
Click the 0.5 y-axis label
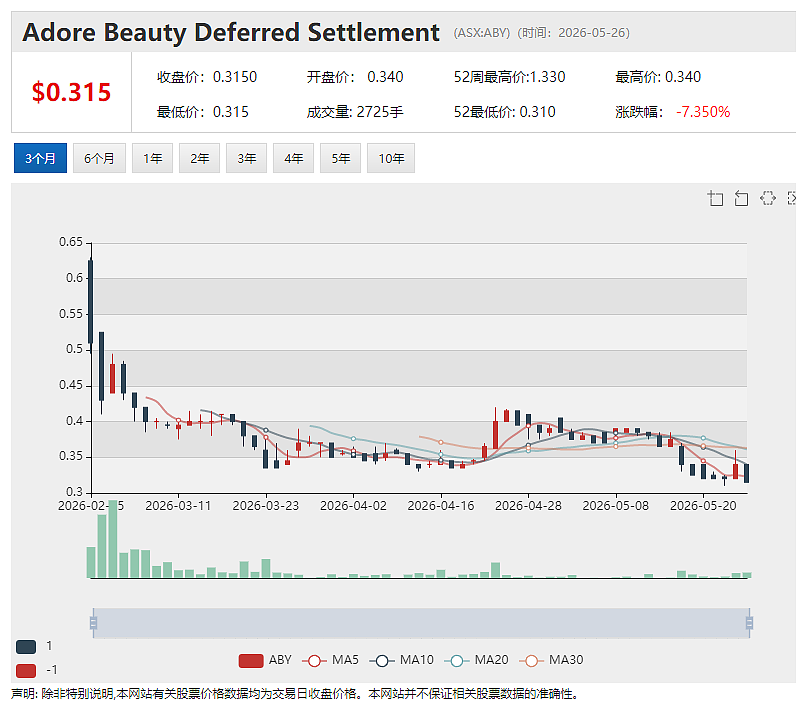[x=74, y=349]
